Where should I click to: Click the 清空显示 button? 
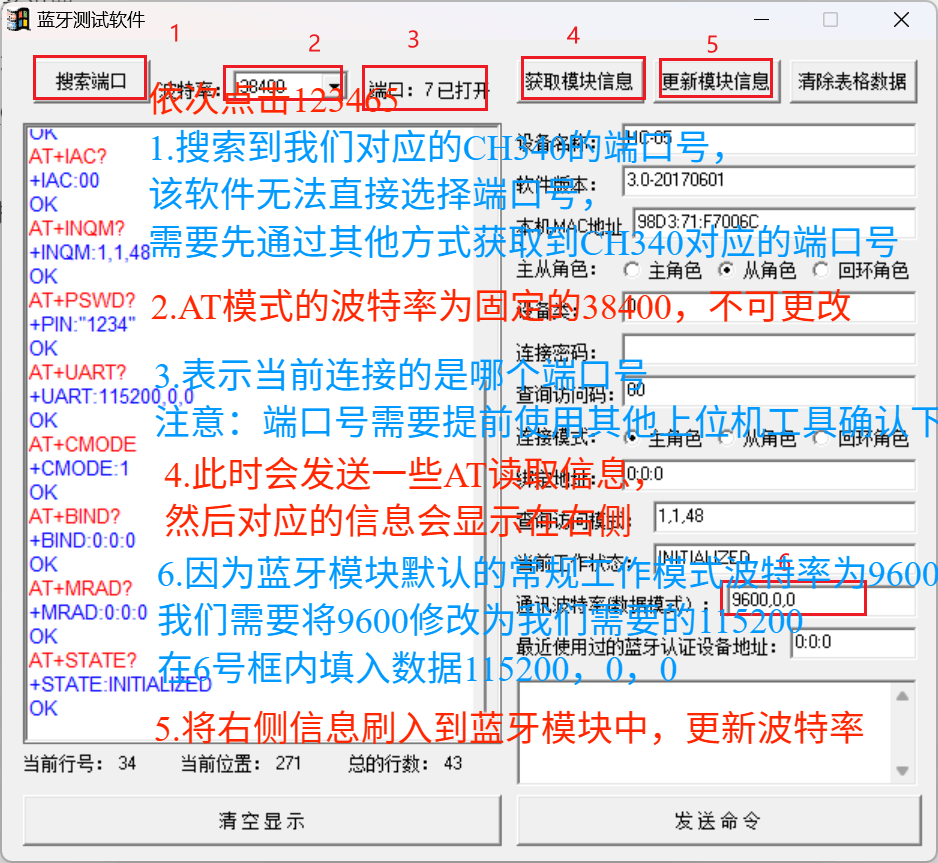click(262, 821)
